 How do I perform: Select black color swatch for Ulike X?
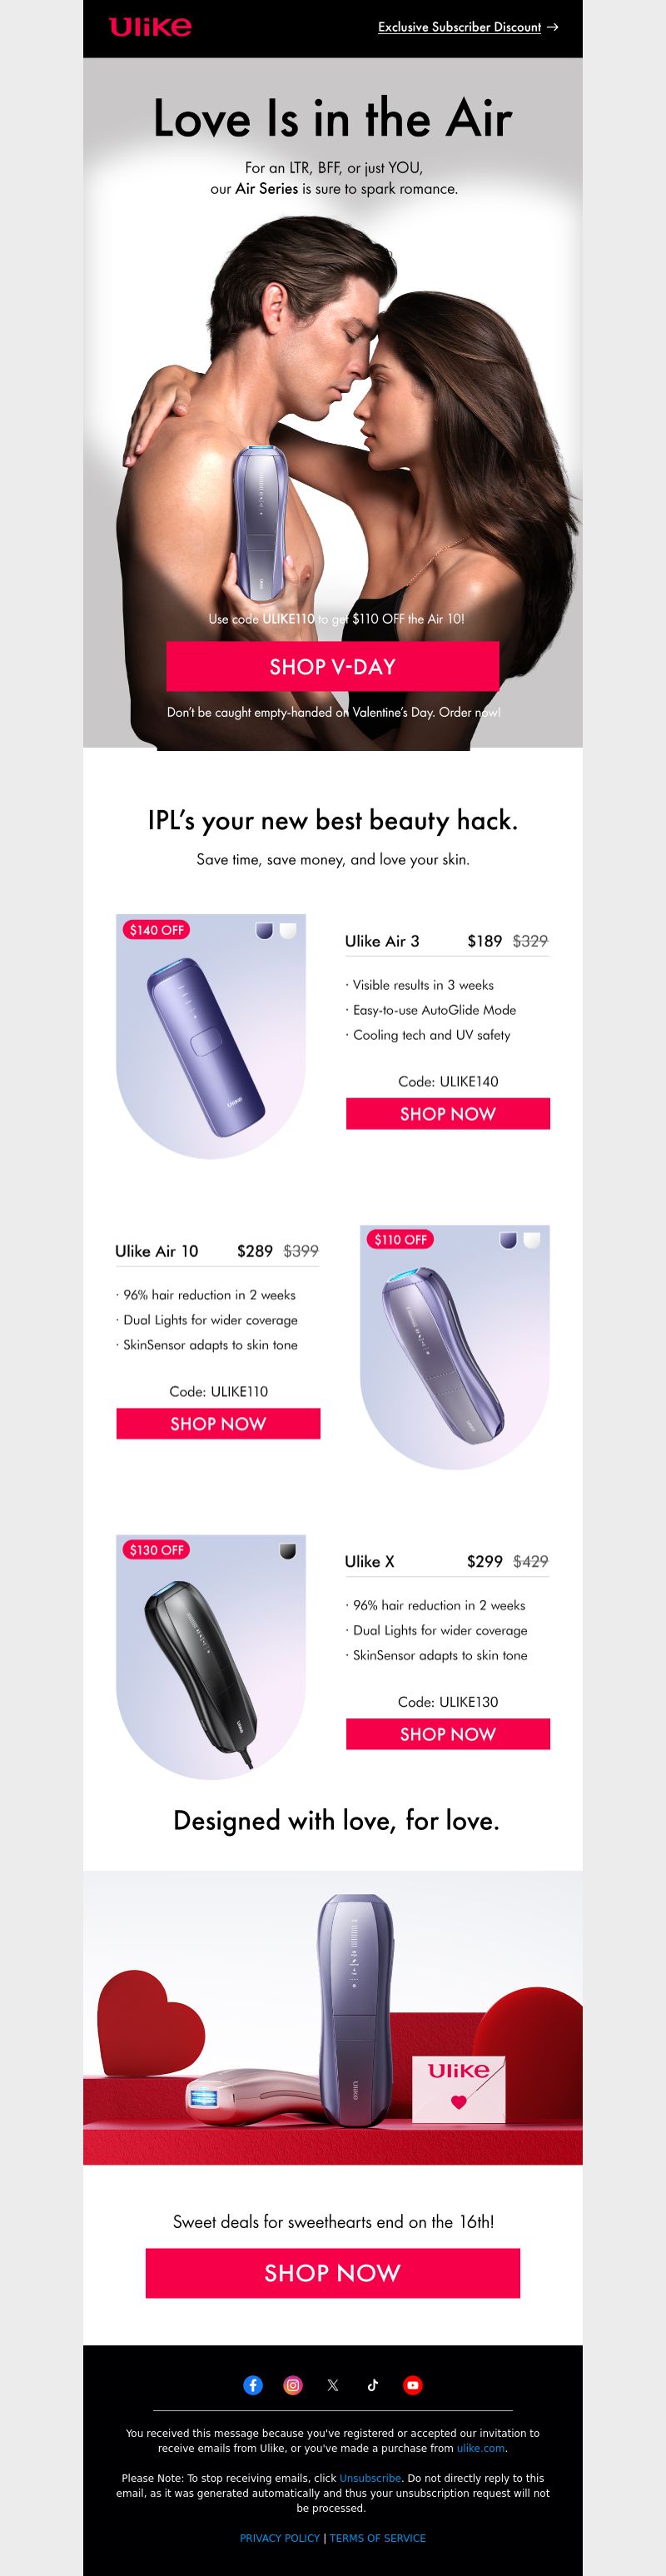tap(288, 1550)
